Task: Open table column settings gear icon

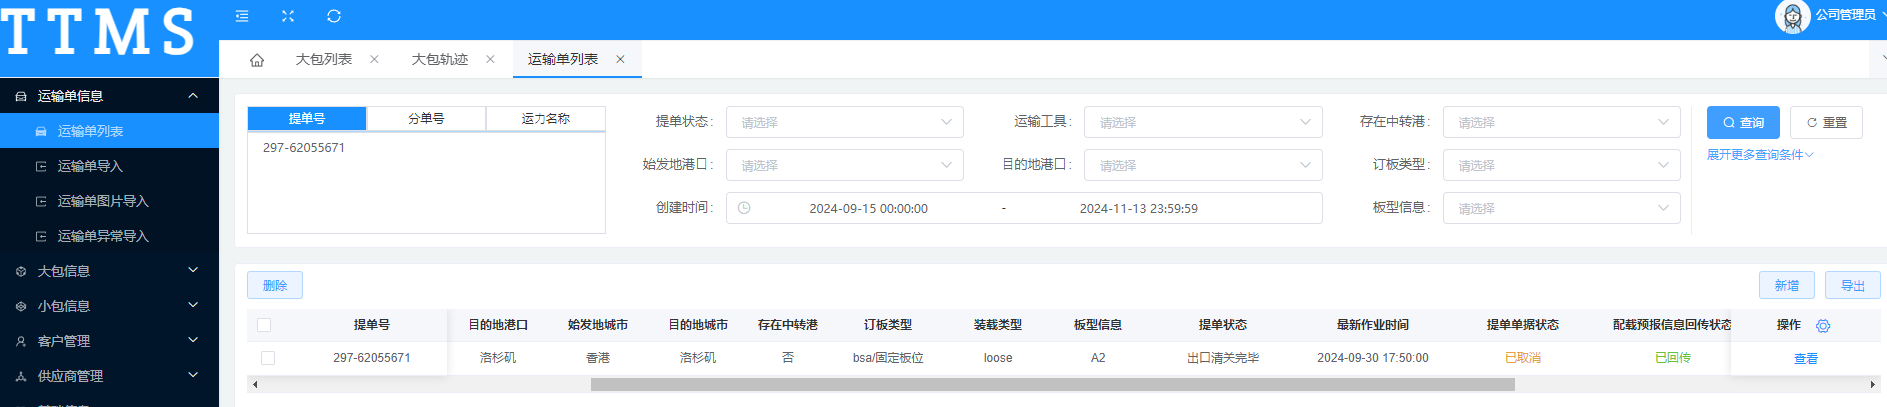Action: pos(1823,326)
